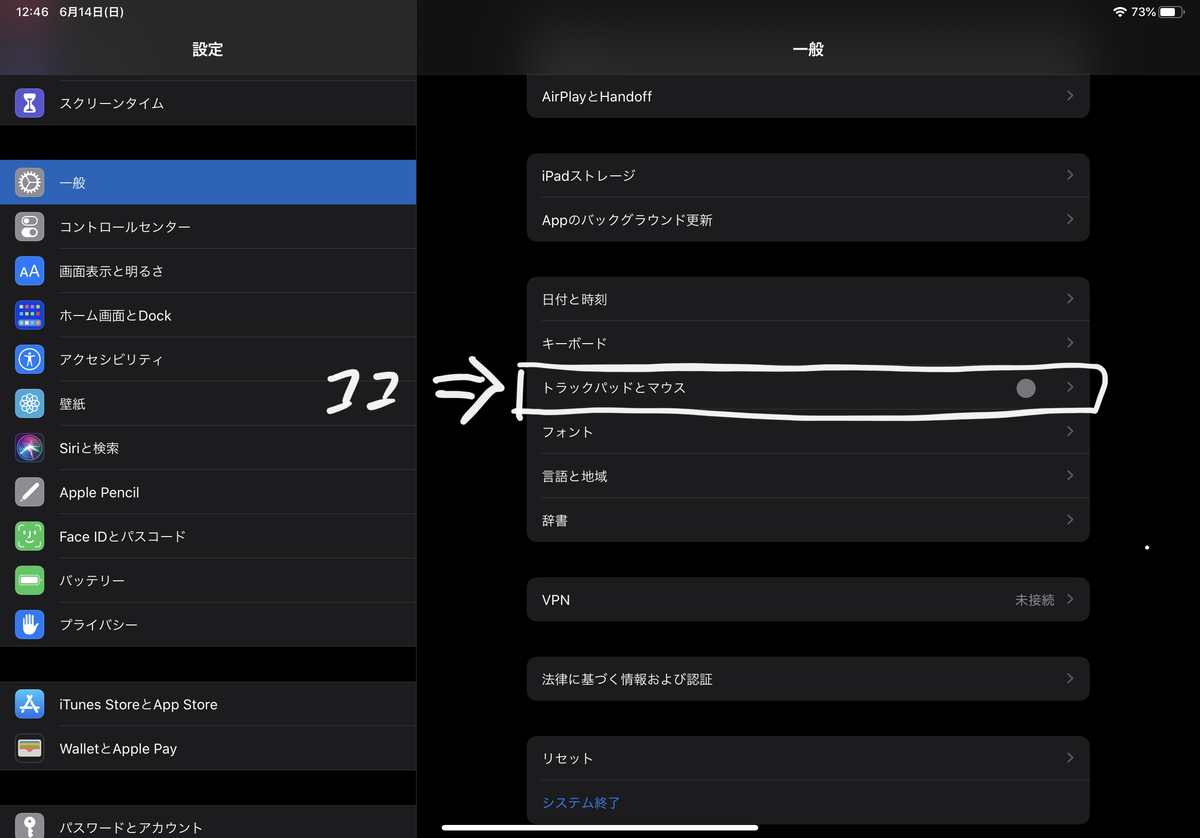Viewport: 1200px width, 838px height.
Task: Open the プライバシー hand icon
Action: [30, 624]
